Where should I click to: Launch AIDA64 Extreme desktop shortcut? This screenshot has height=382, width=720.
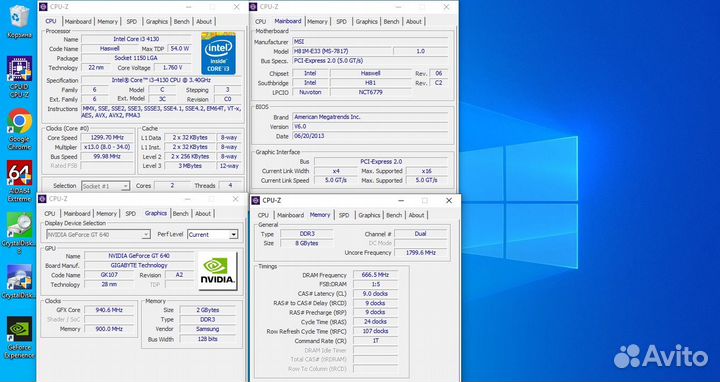(19, 181)
